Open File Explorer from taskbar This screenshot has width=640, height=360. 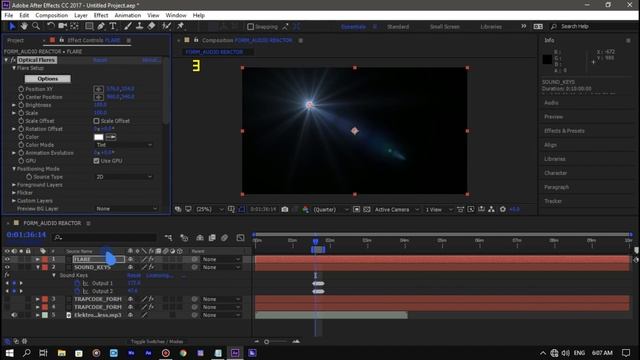(62, 353)
